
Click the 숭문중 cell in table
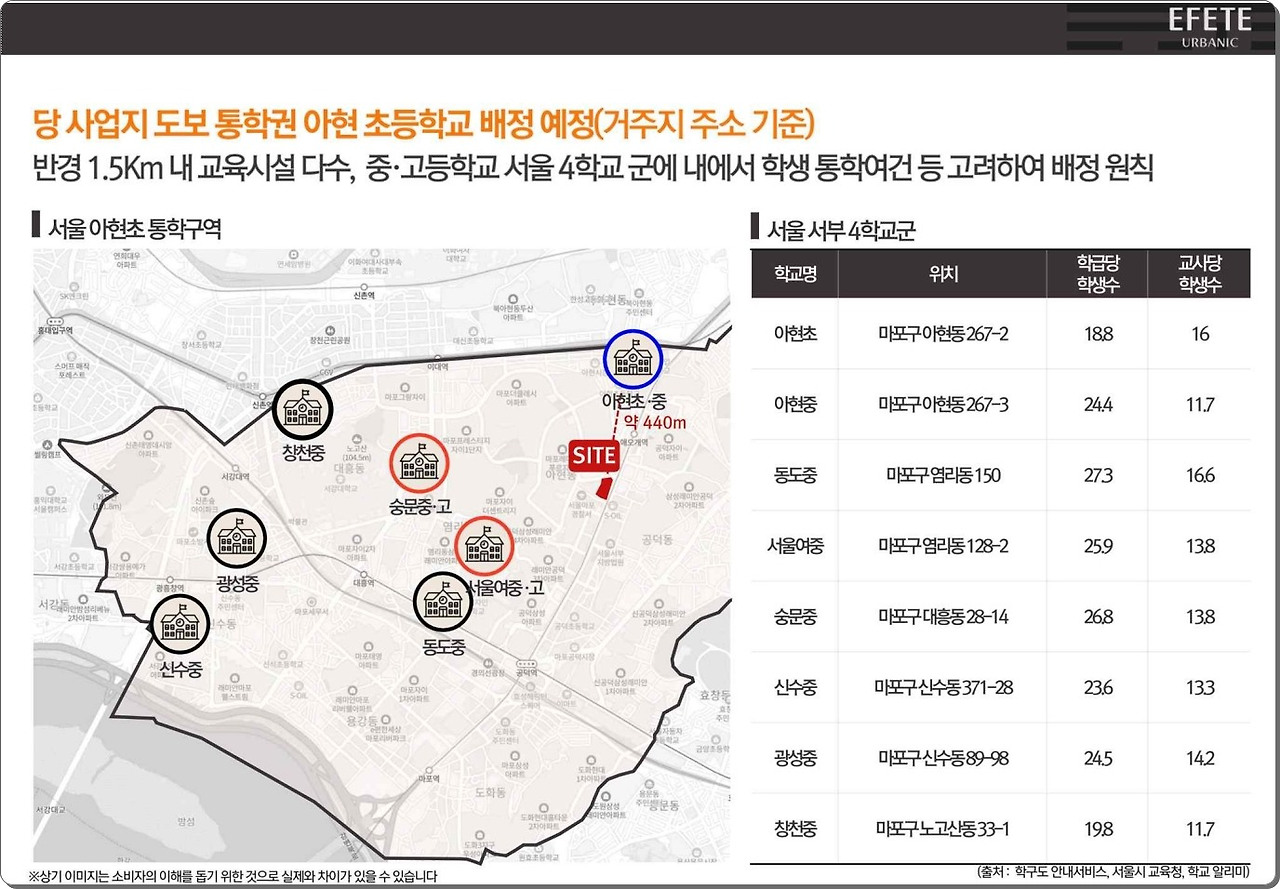[x=795, y=617]
